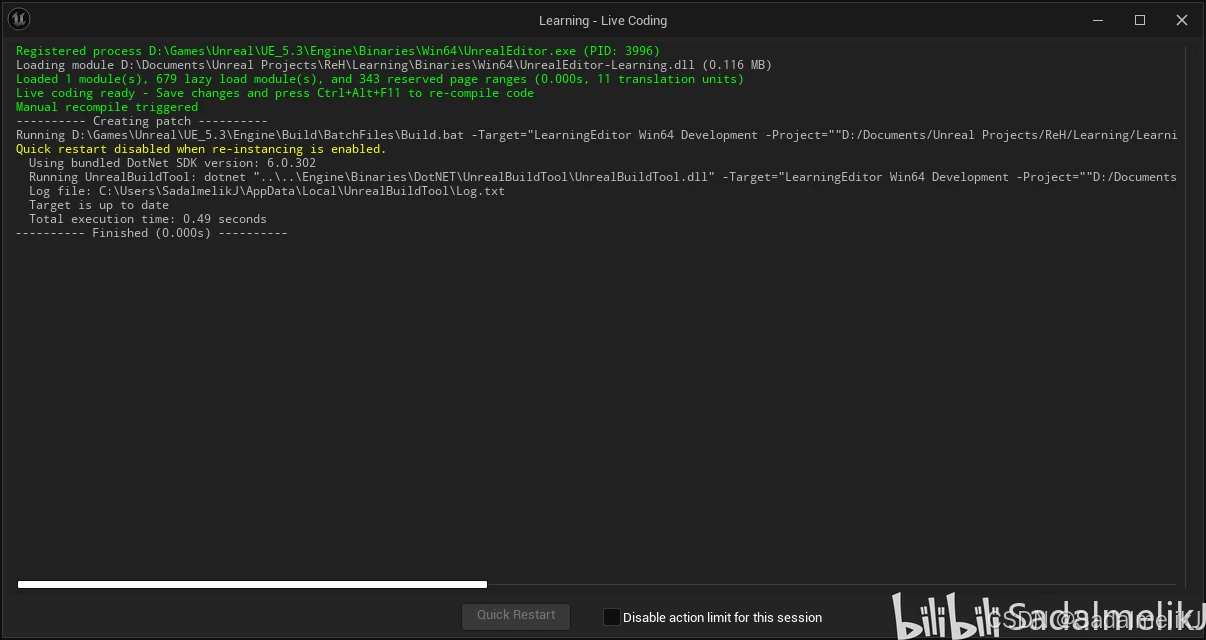Close the Live Coding window
Screen dimensions: 1206x640
click(x=1182, y=20)
